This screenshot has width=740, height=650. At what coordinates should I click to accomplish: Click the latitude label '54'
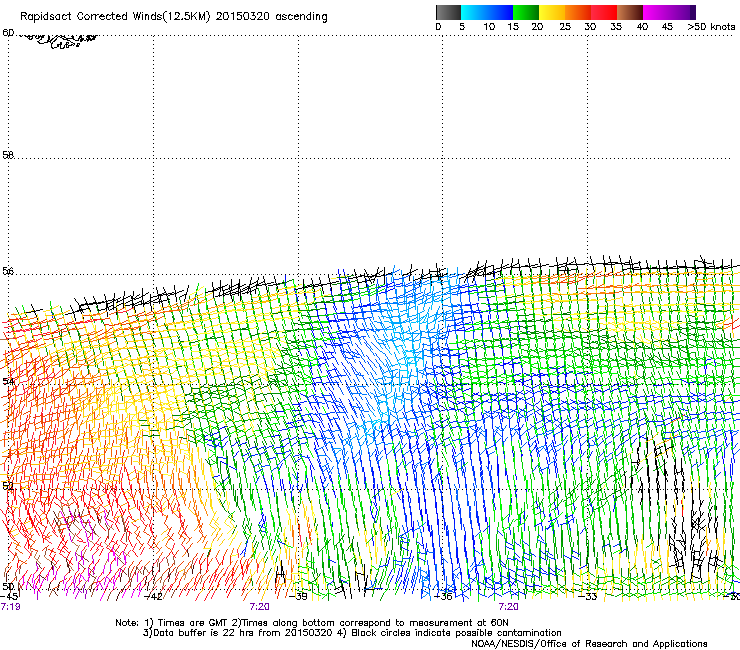pyautogui.click(x=8, y=381)
